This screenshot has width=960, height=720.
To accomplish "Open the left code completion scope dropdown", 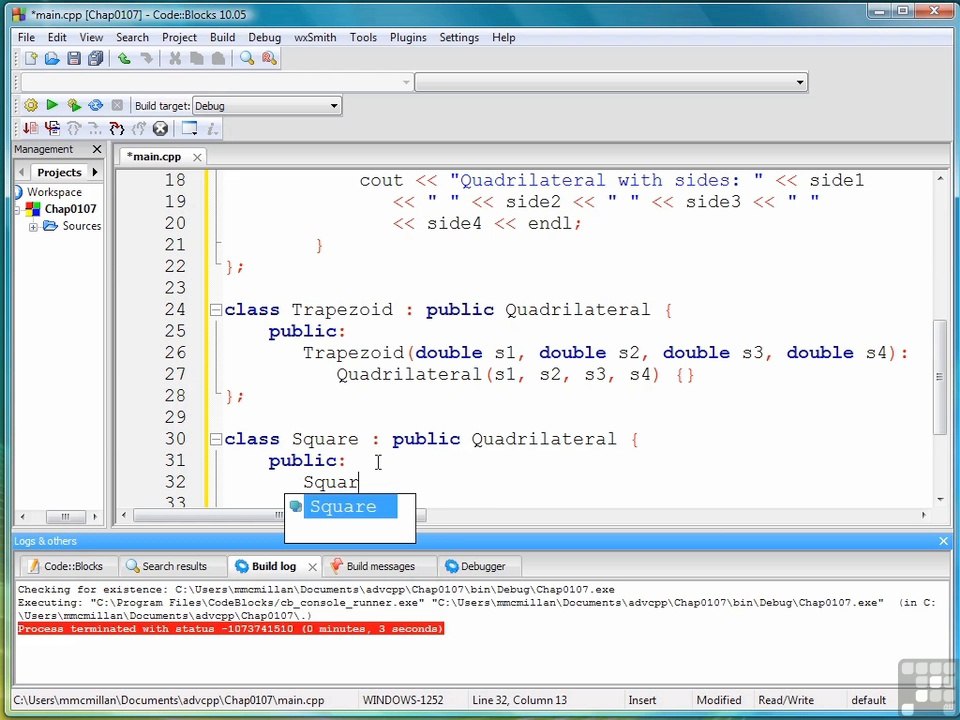I will (x=217, y=82).
